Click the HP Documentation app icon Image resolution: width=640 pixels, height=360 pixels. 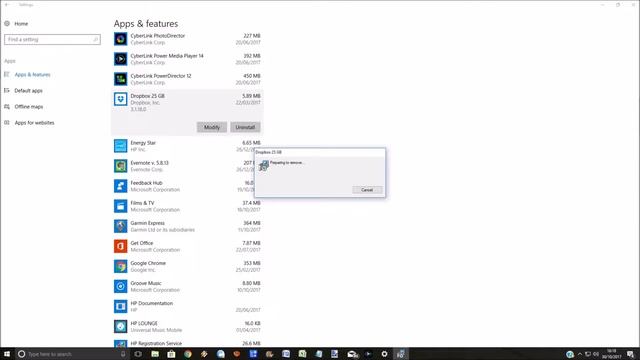point(120,307)
